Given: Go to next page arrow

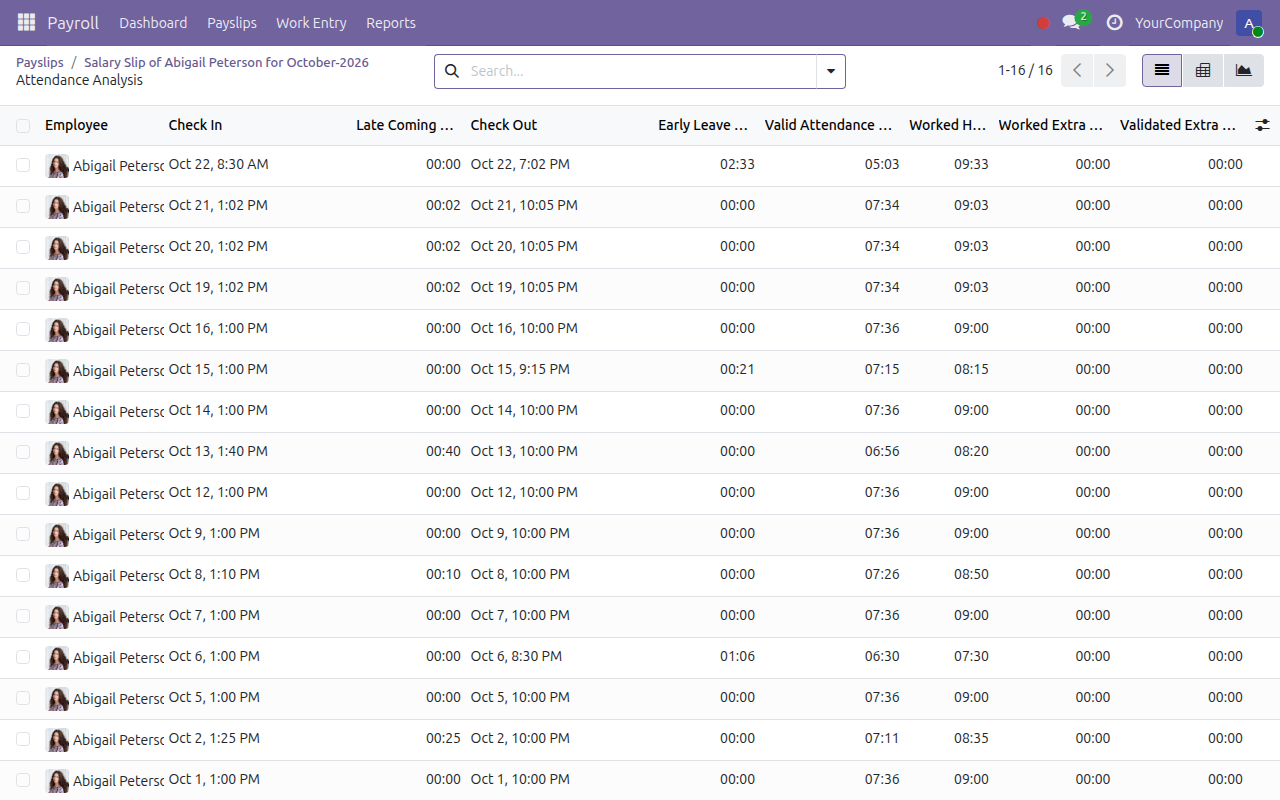Looking at the screenshot, I should coord(1110,71).
